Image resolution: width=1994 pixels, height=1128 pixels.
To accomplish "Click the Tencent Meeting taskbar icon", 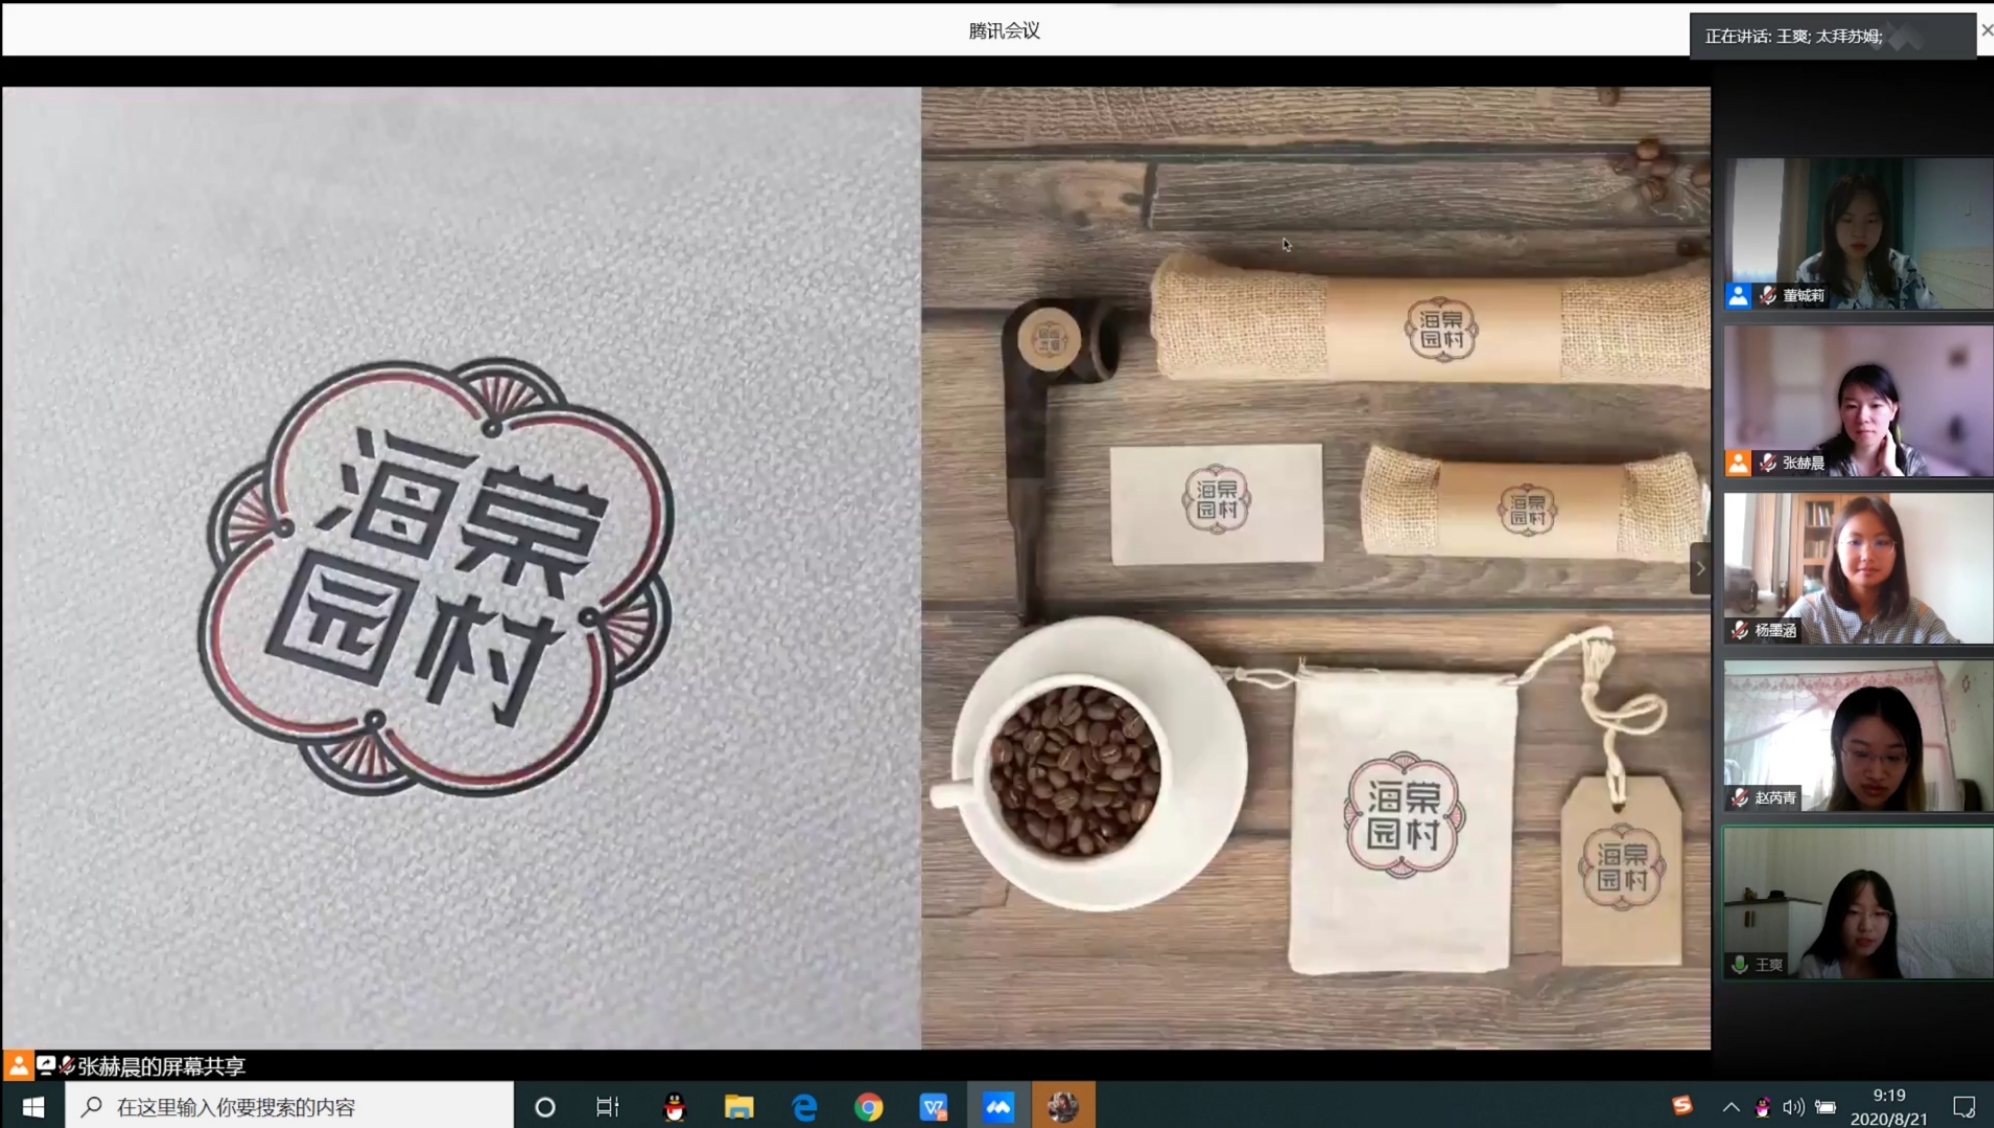I will tap(998, 1106).
